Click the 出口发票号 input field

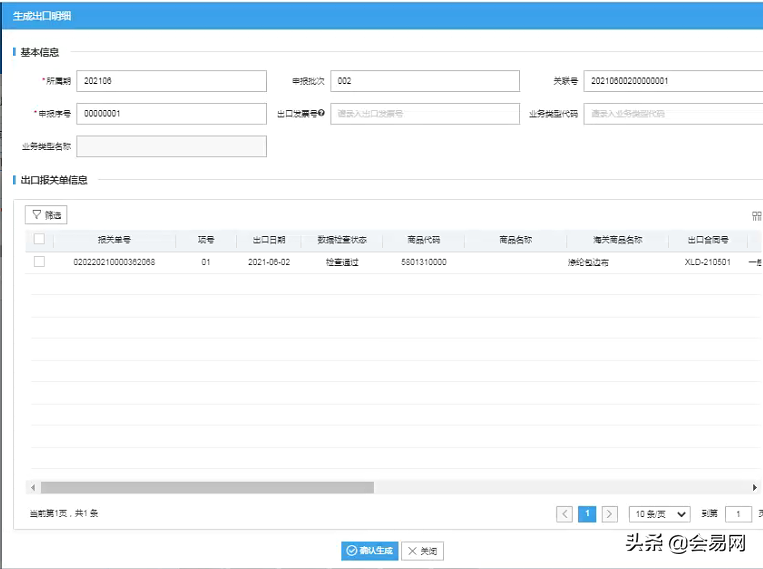point(425,114)
